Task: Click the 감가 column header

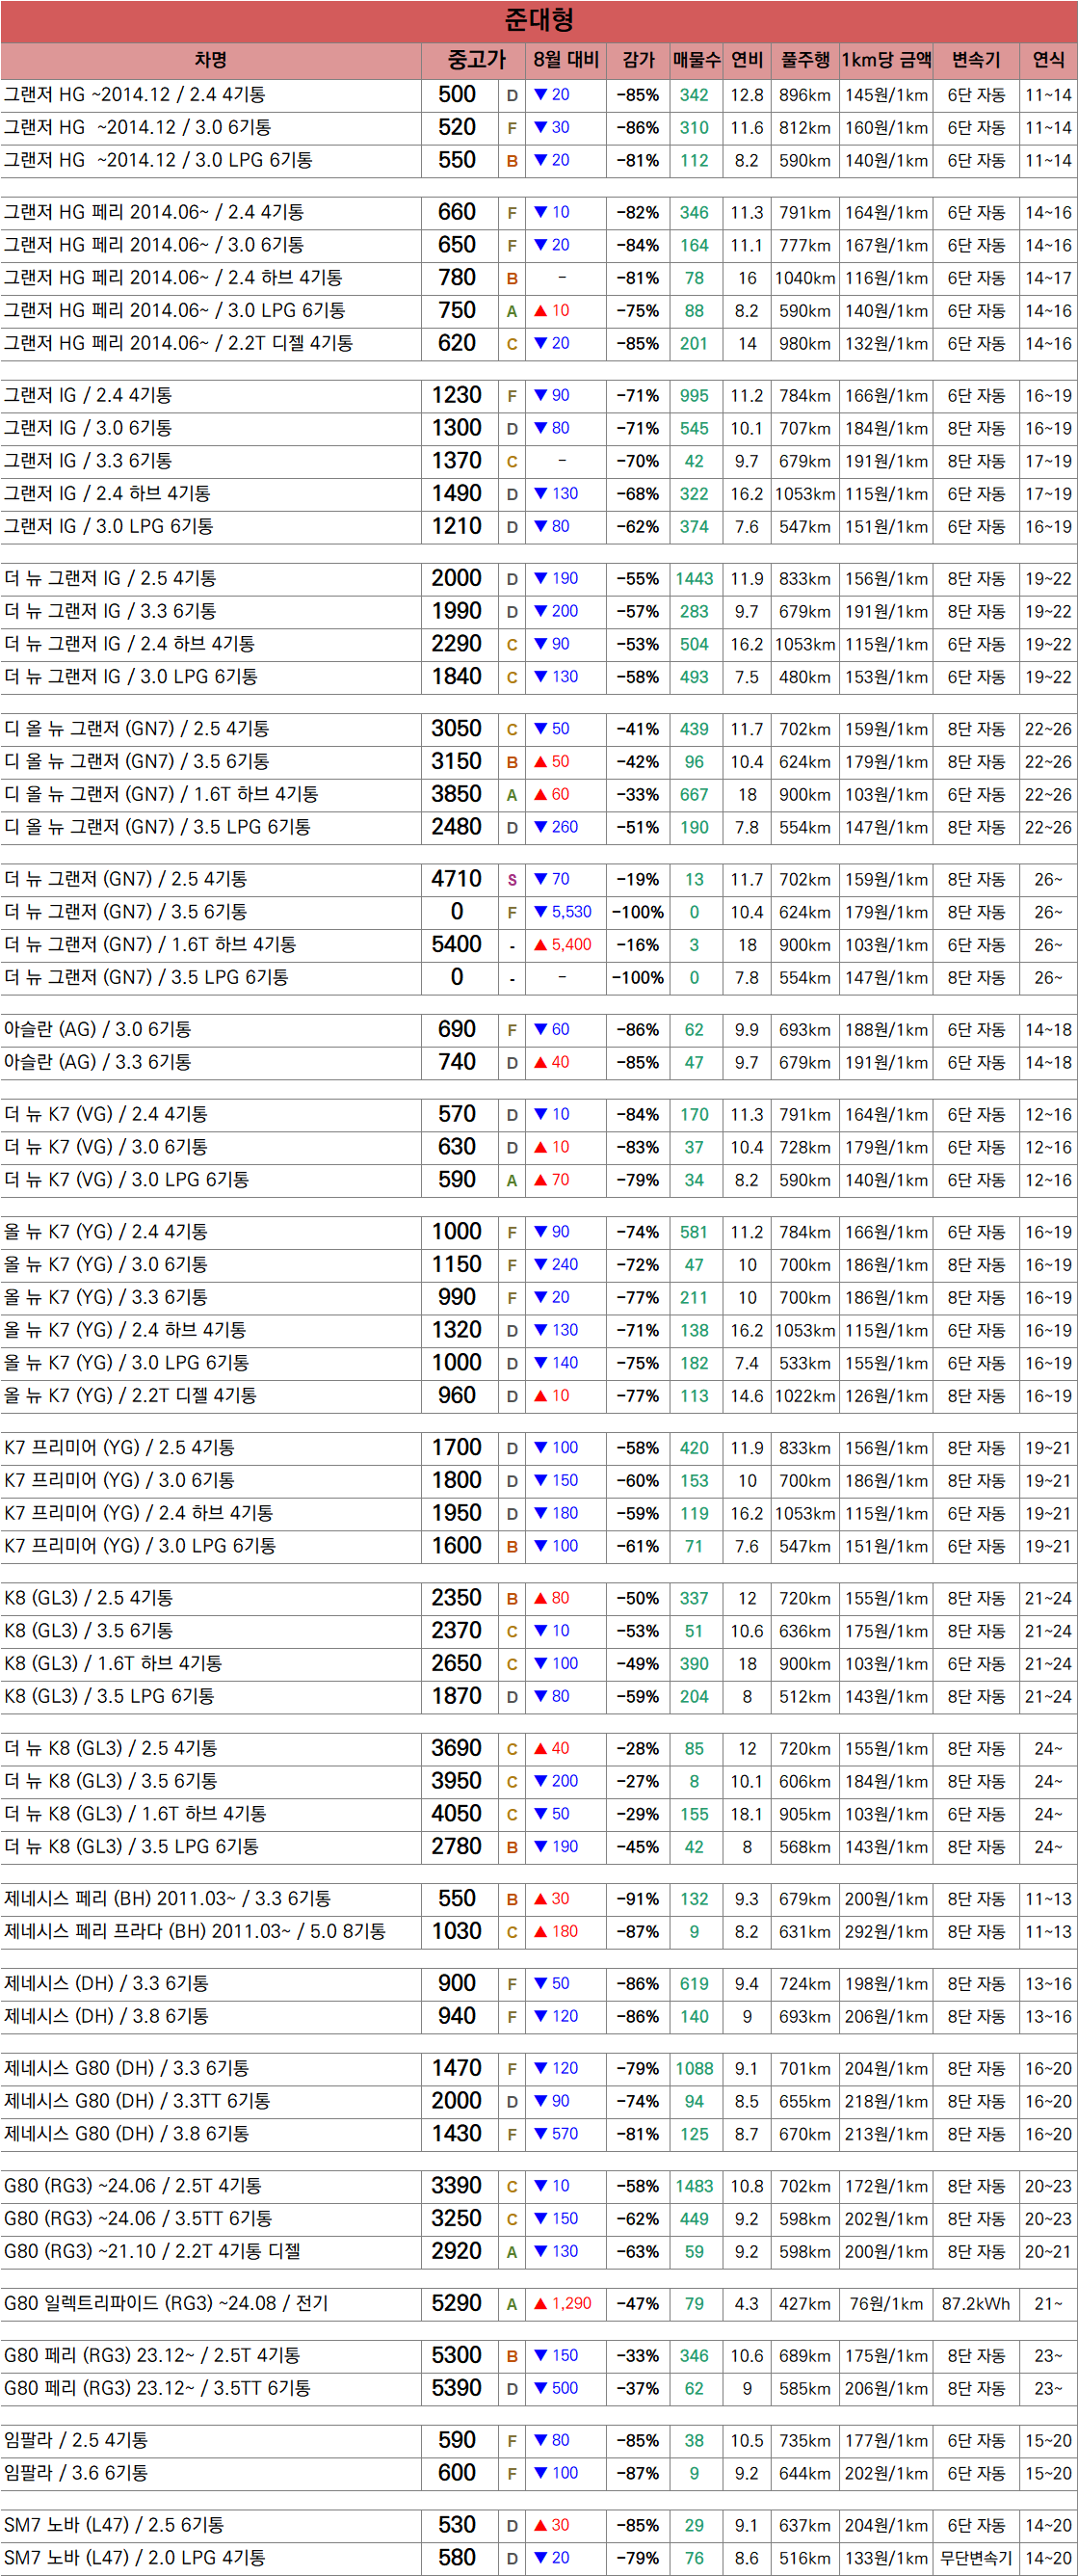Action: [x=638, y=60]
